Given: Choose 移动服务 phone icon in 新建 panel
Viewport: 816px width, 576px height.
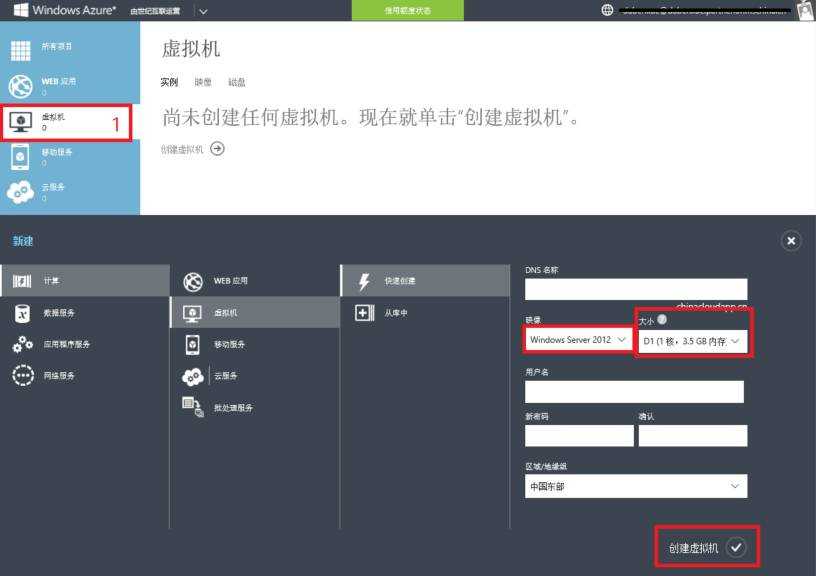Looking at the screenshot, I should [193, 344].
